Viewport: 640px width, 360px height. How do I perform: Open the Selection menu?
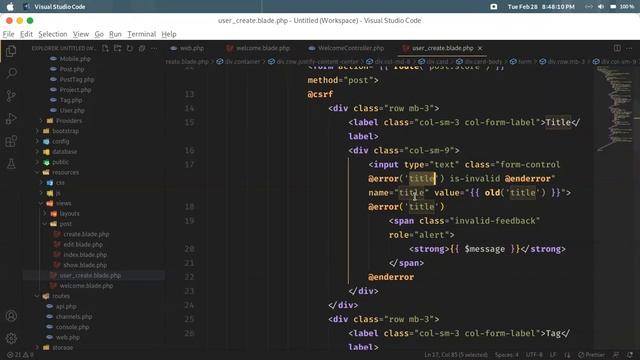click(53, 34)
